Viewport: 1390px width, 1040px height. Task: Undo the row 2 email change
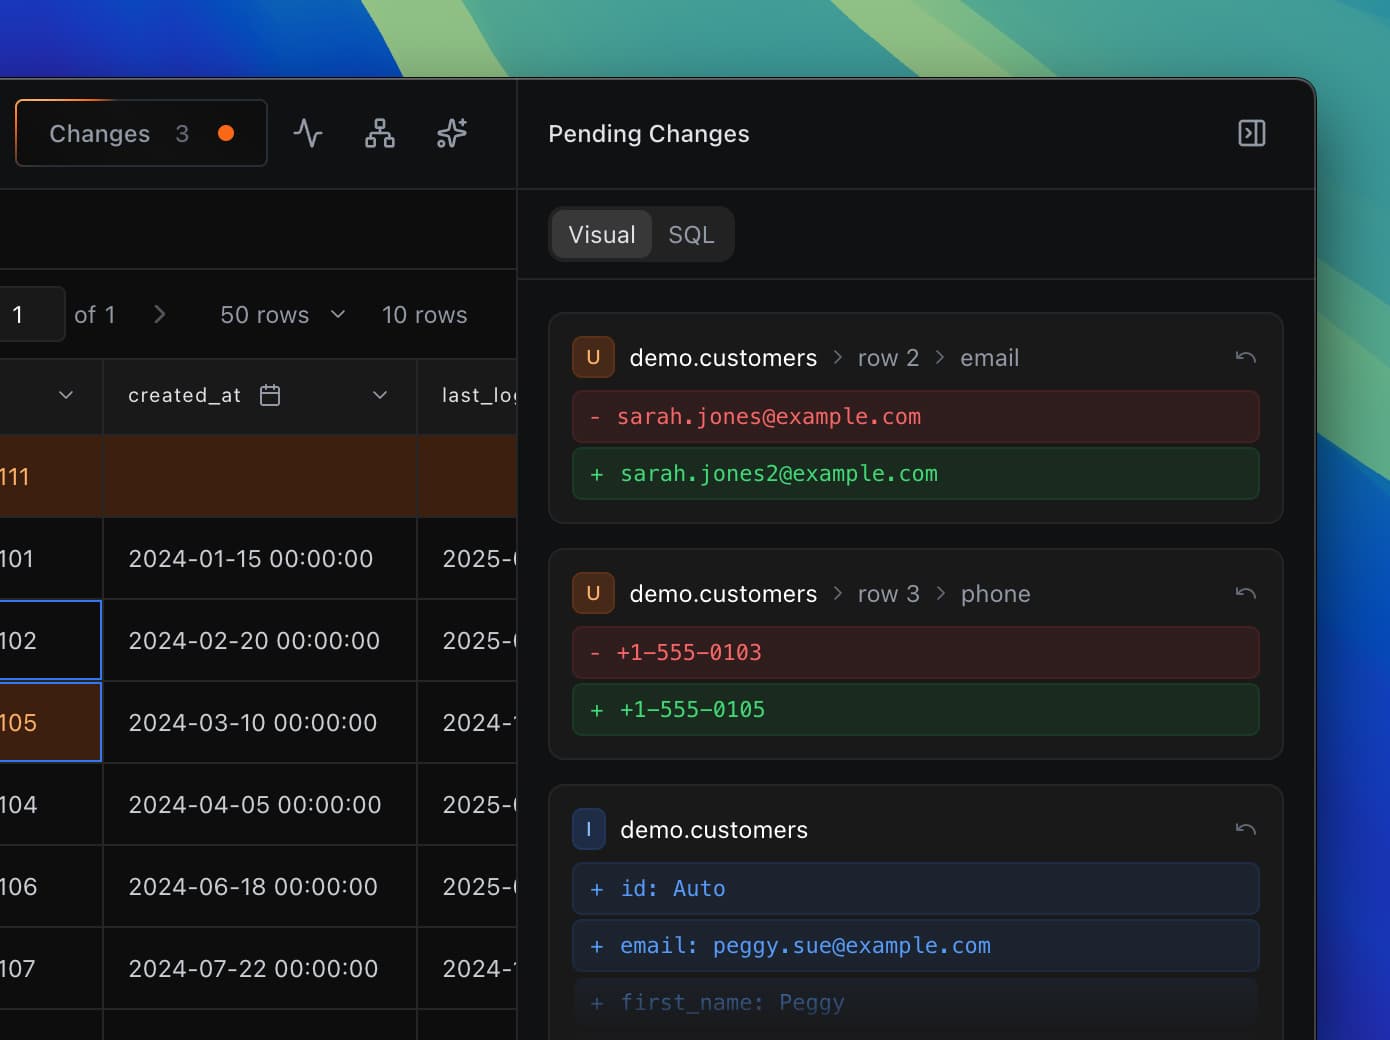click(1245, 357)
